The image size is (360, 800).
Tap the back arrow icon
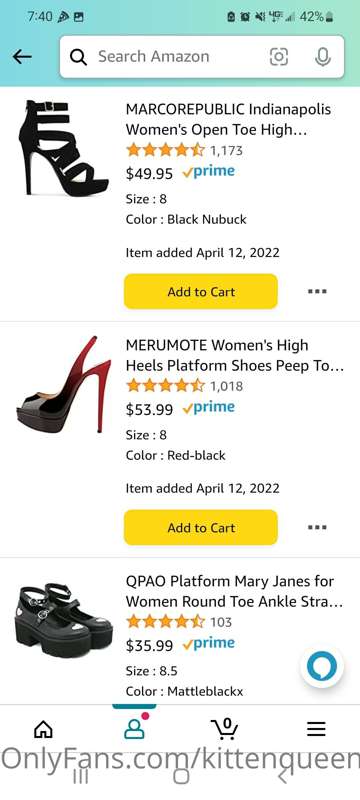coord(22,57)
